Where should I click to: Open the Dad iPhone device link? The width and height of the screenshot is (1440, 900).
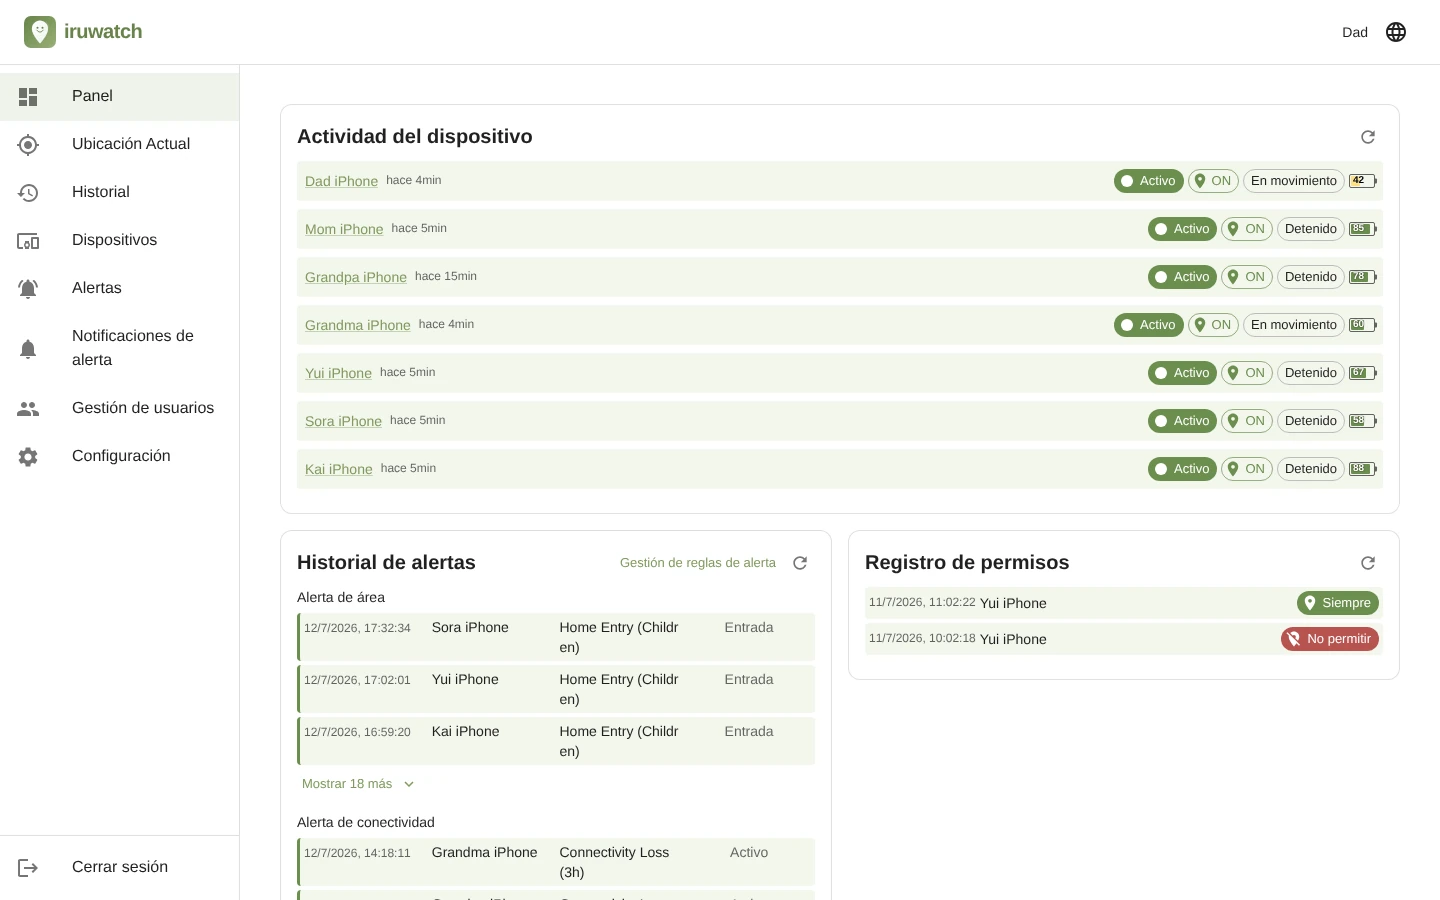click(x=341, y=181)
